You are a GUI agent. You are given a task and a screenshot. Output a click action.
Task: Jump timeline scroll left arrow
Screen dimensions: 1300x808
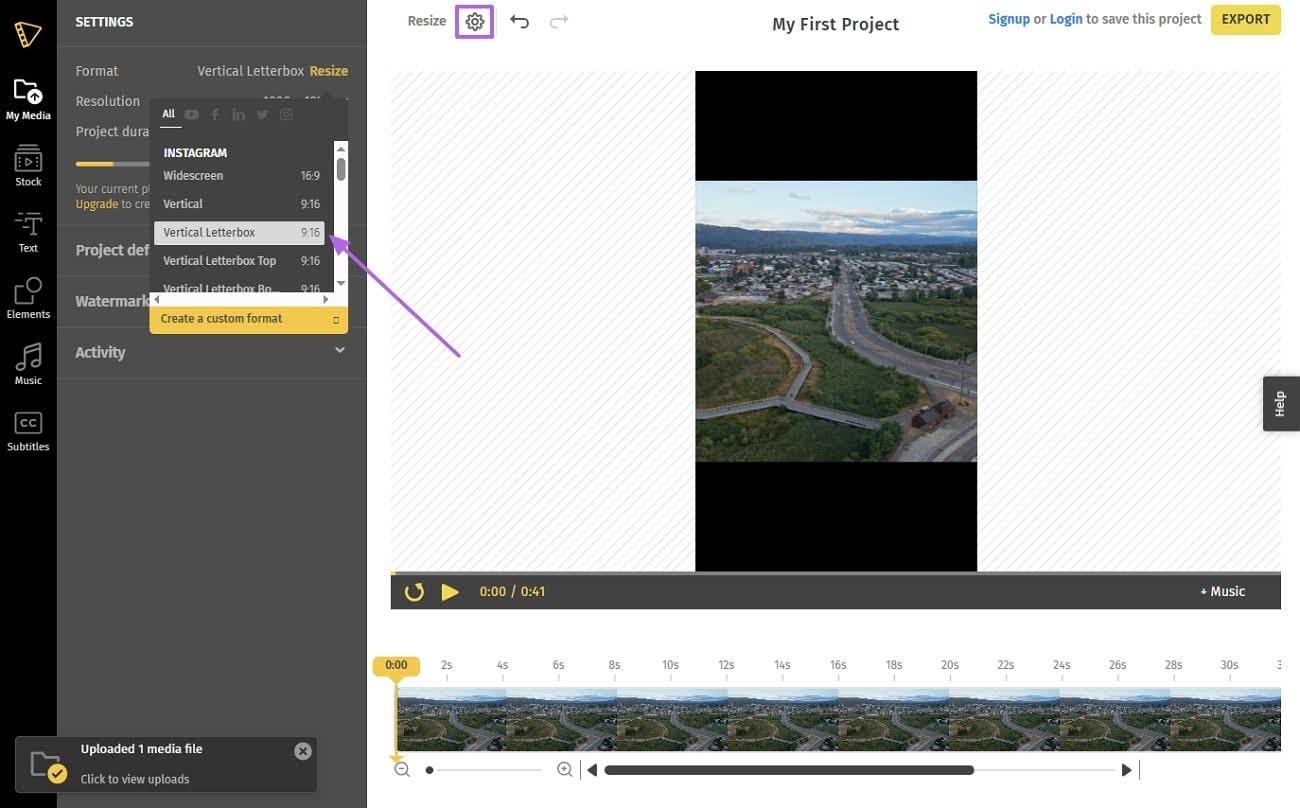pos(592,770)
